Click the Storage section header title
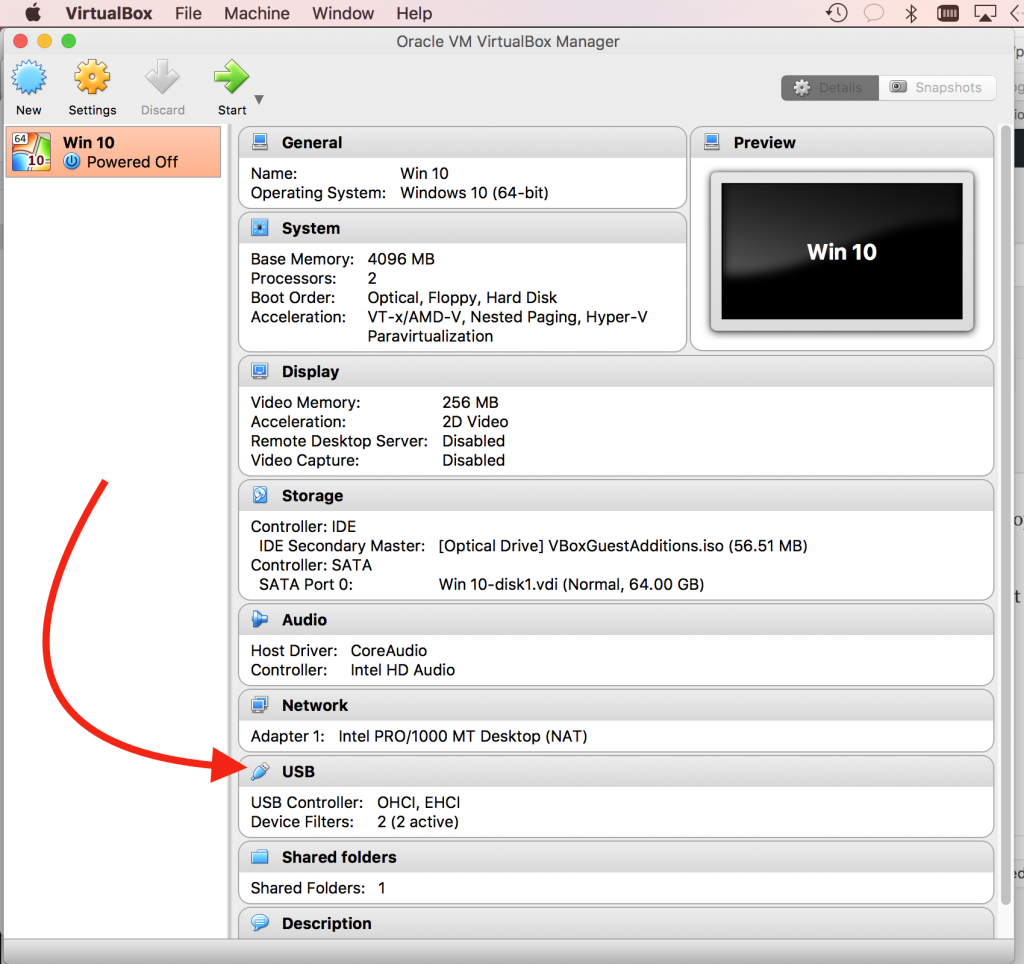This screenshot has height=964, width=1024. coord(312,496)
